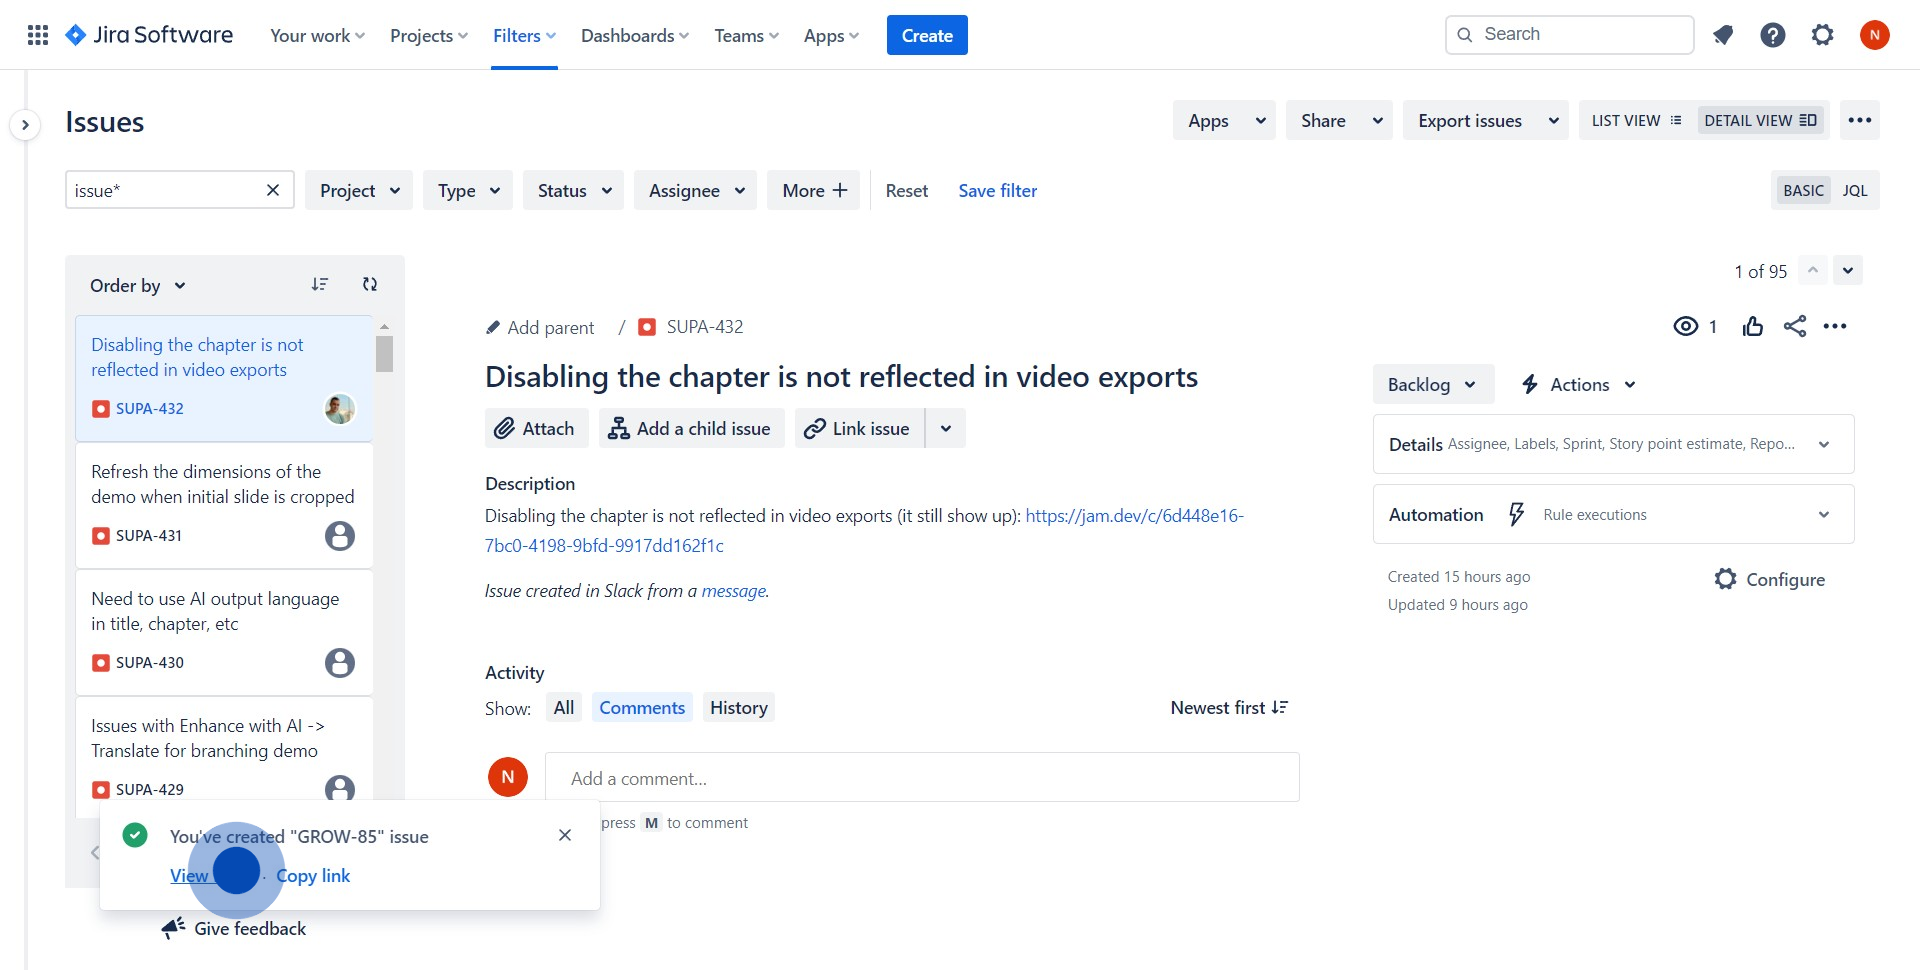Open the Backlog status dropdown
Viewport: 1920px width, 970px height.
[x=1432, y=385]
